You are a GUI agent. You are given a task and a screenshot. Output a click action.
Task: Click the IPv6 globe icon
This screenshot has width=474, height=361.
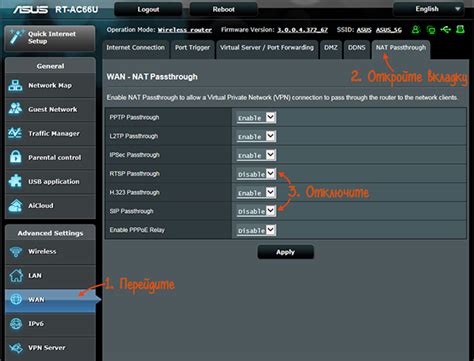[16, 323]
